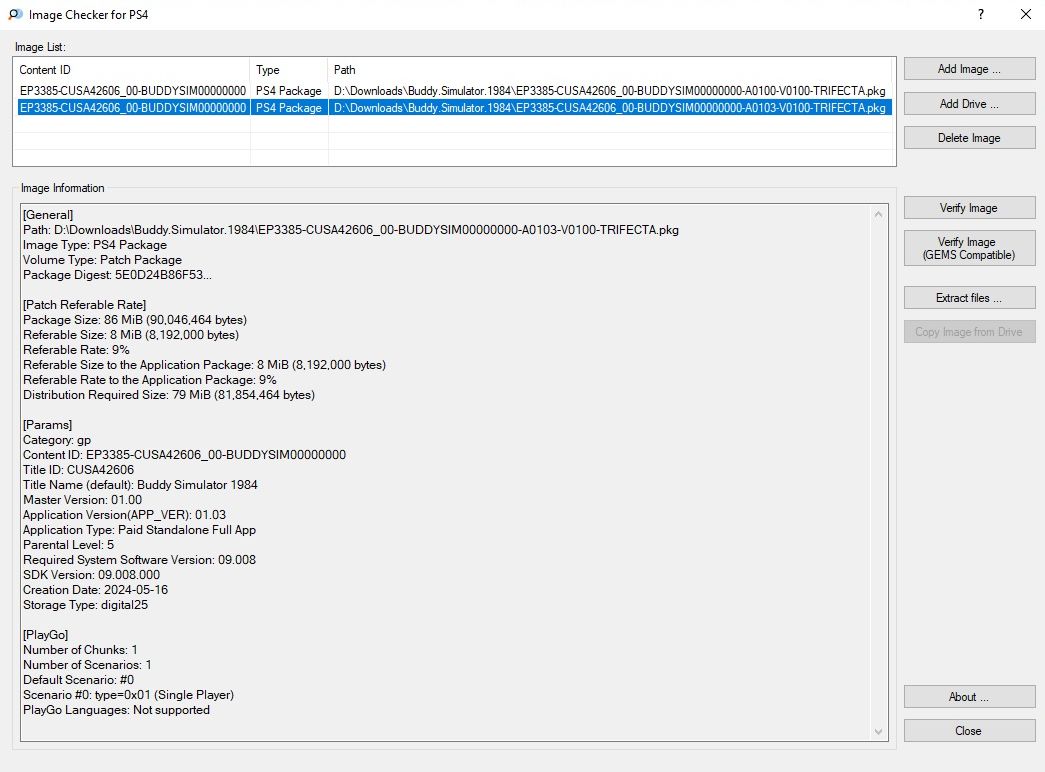The image size is (1045, 772).
Task: Click the Application Type: Paid Standalone line
Action: [139, 529]
